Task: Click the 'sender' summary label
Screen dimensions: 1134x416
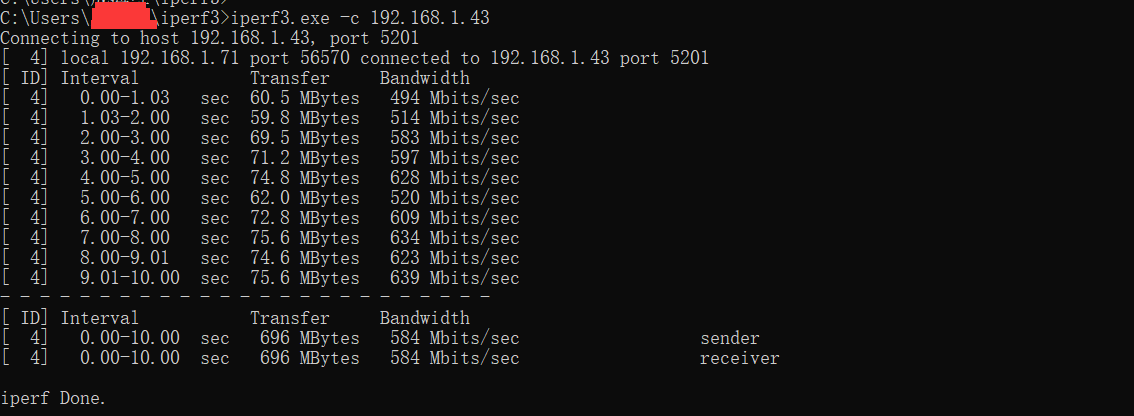Action: [x=730, y=339]
